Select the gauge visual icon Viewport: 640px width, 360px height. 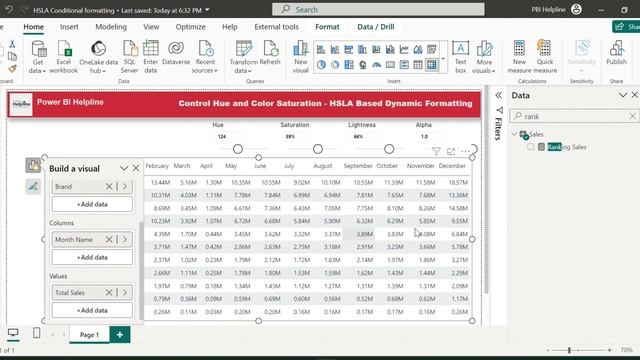(376, 65)
